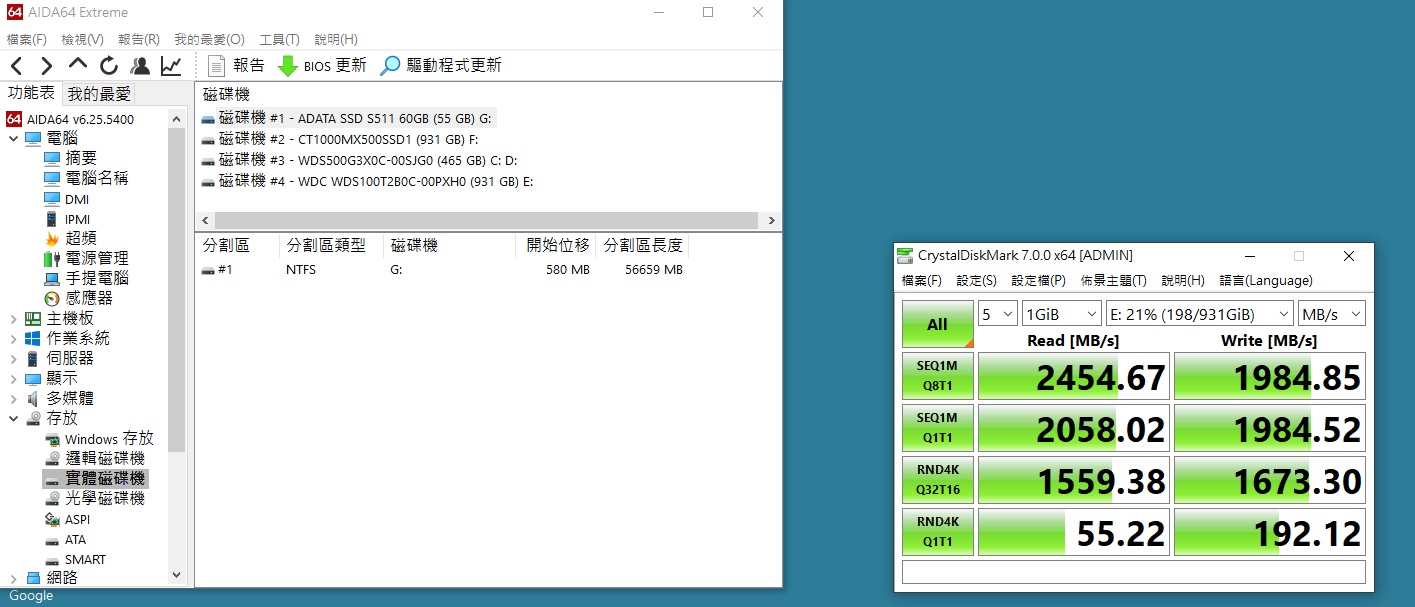Expand the 主機板 tree node

coord(13,318)
